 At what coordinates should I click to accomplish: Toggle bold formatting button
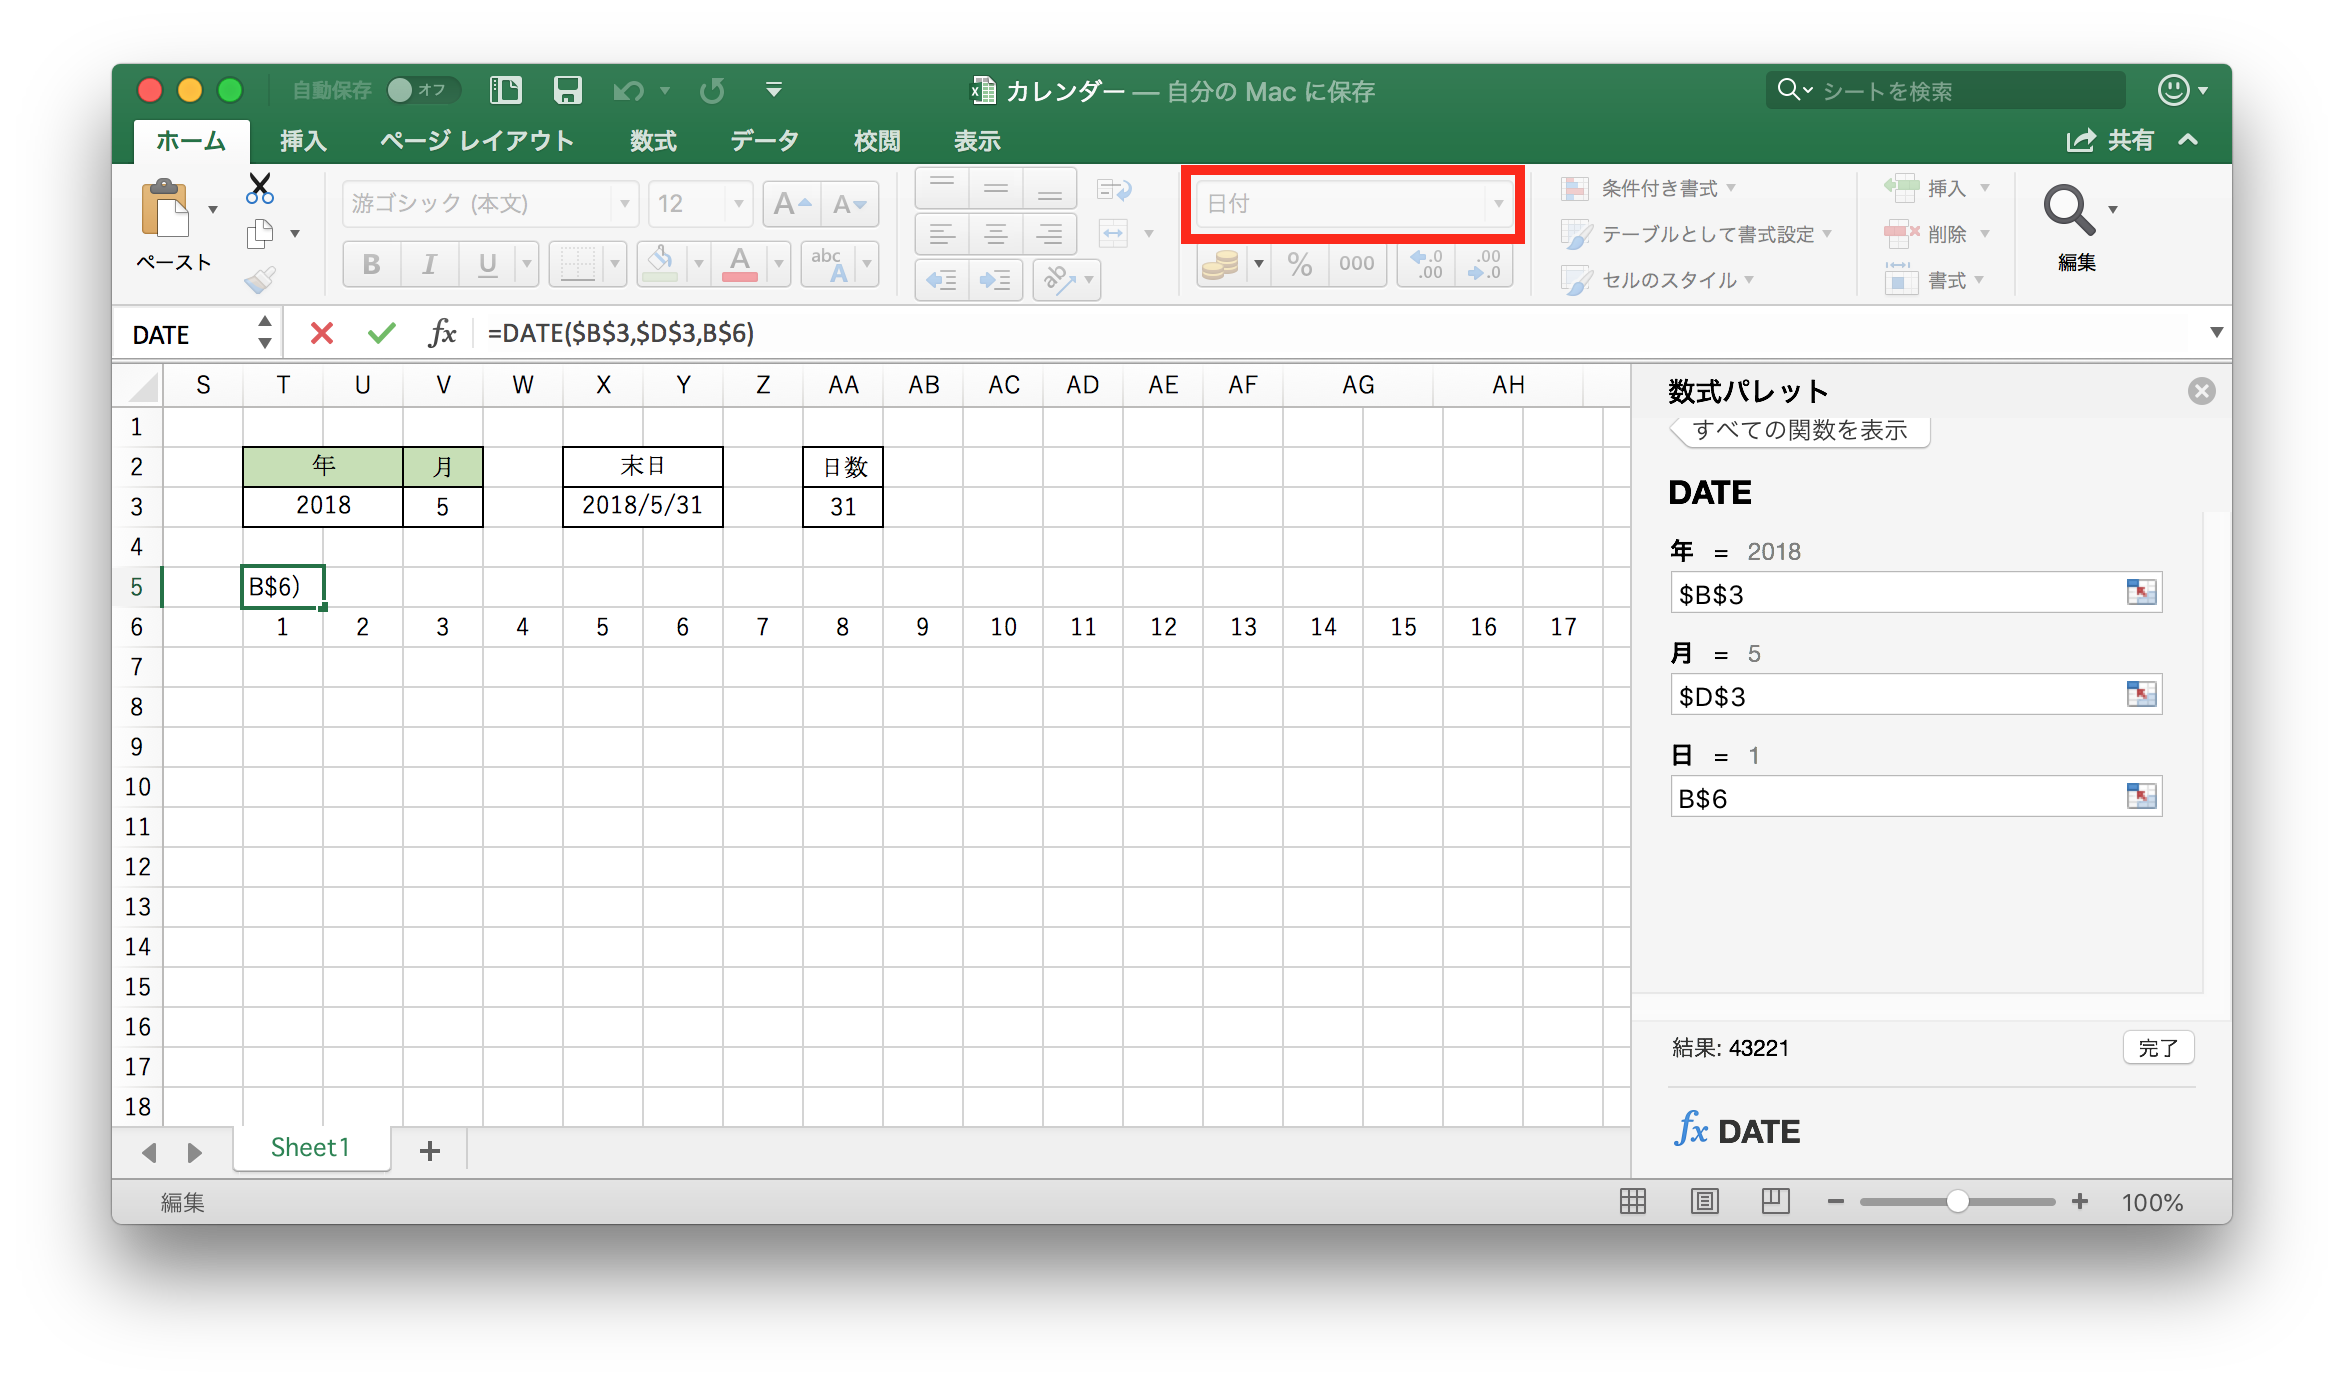[x=371, y=264]
